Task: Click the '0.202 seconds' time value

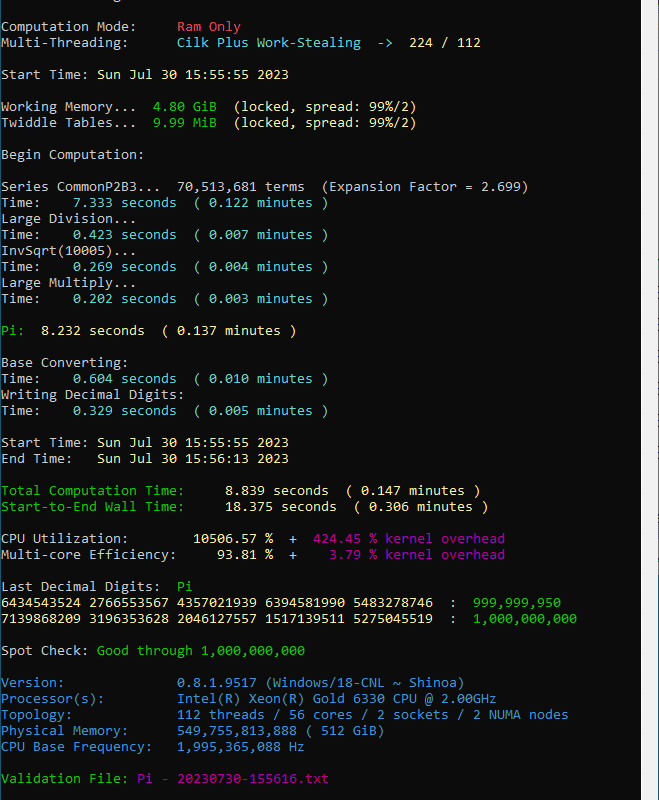Action: (x=124, y=298)
